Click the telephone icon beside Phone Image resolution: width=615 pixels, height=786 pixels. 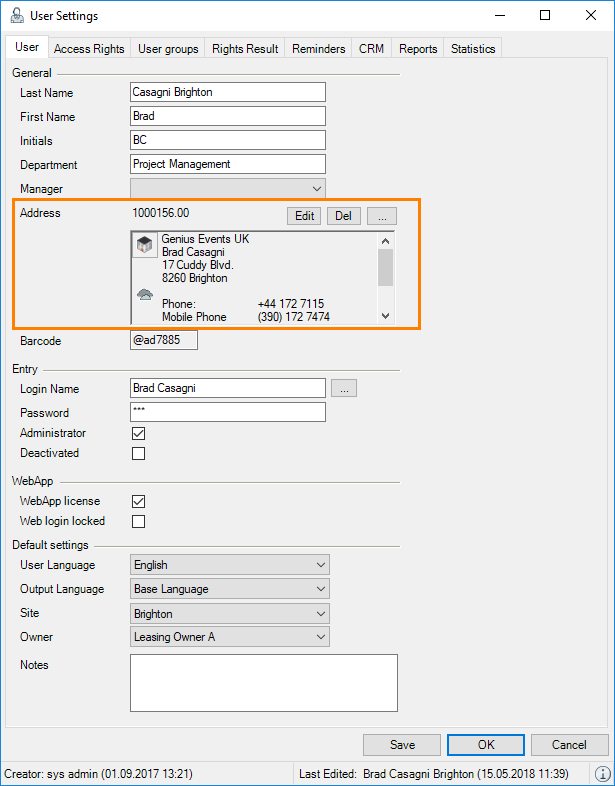pos(145,296)
